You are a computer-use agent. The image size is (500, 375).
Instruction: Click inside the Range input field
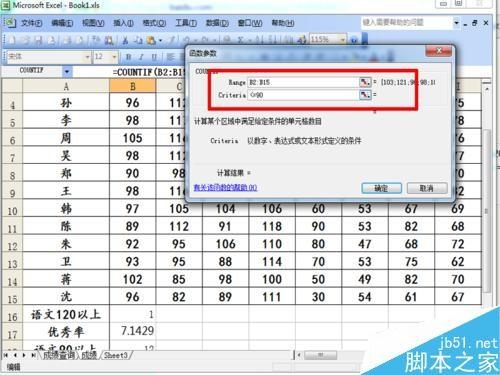pyautogui.click(x=303, y=82)
